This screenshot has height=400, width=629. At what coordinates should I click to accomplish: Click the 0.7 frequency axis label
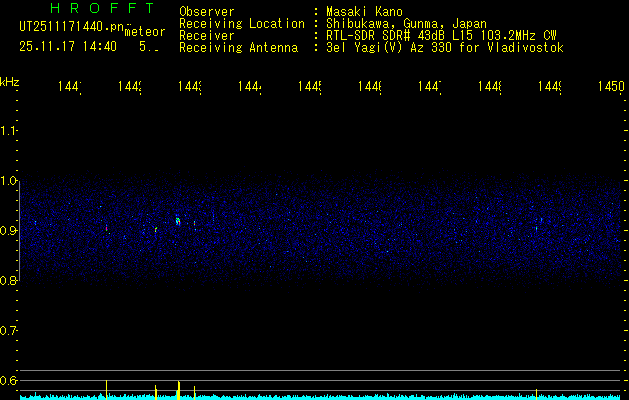pos(9,331)
